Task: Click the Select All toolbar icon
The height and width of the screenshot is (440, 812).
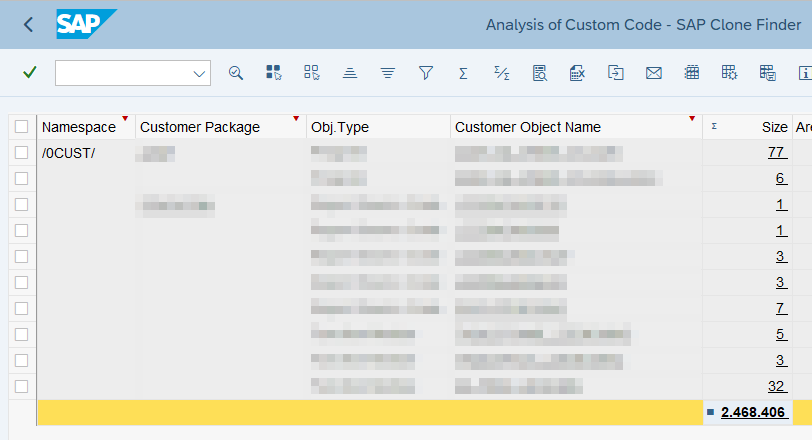Action: click(273, 72)
